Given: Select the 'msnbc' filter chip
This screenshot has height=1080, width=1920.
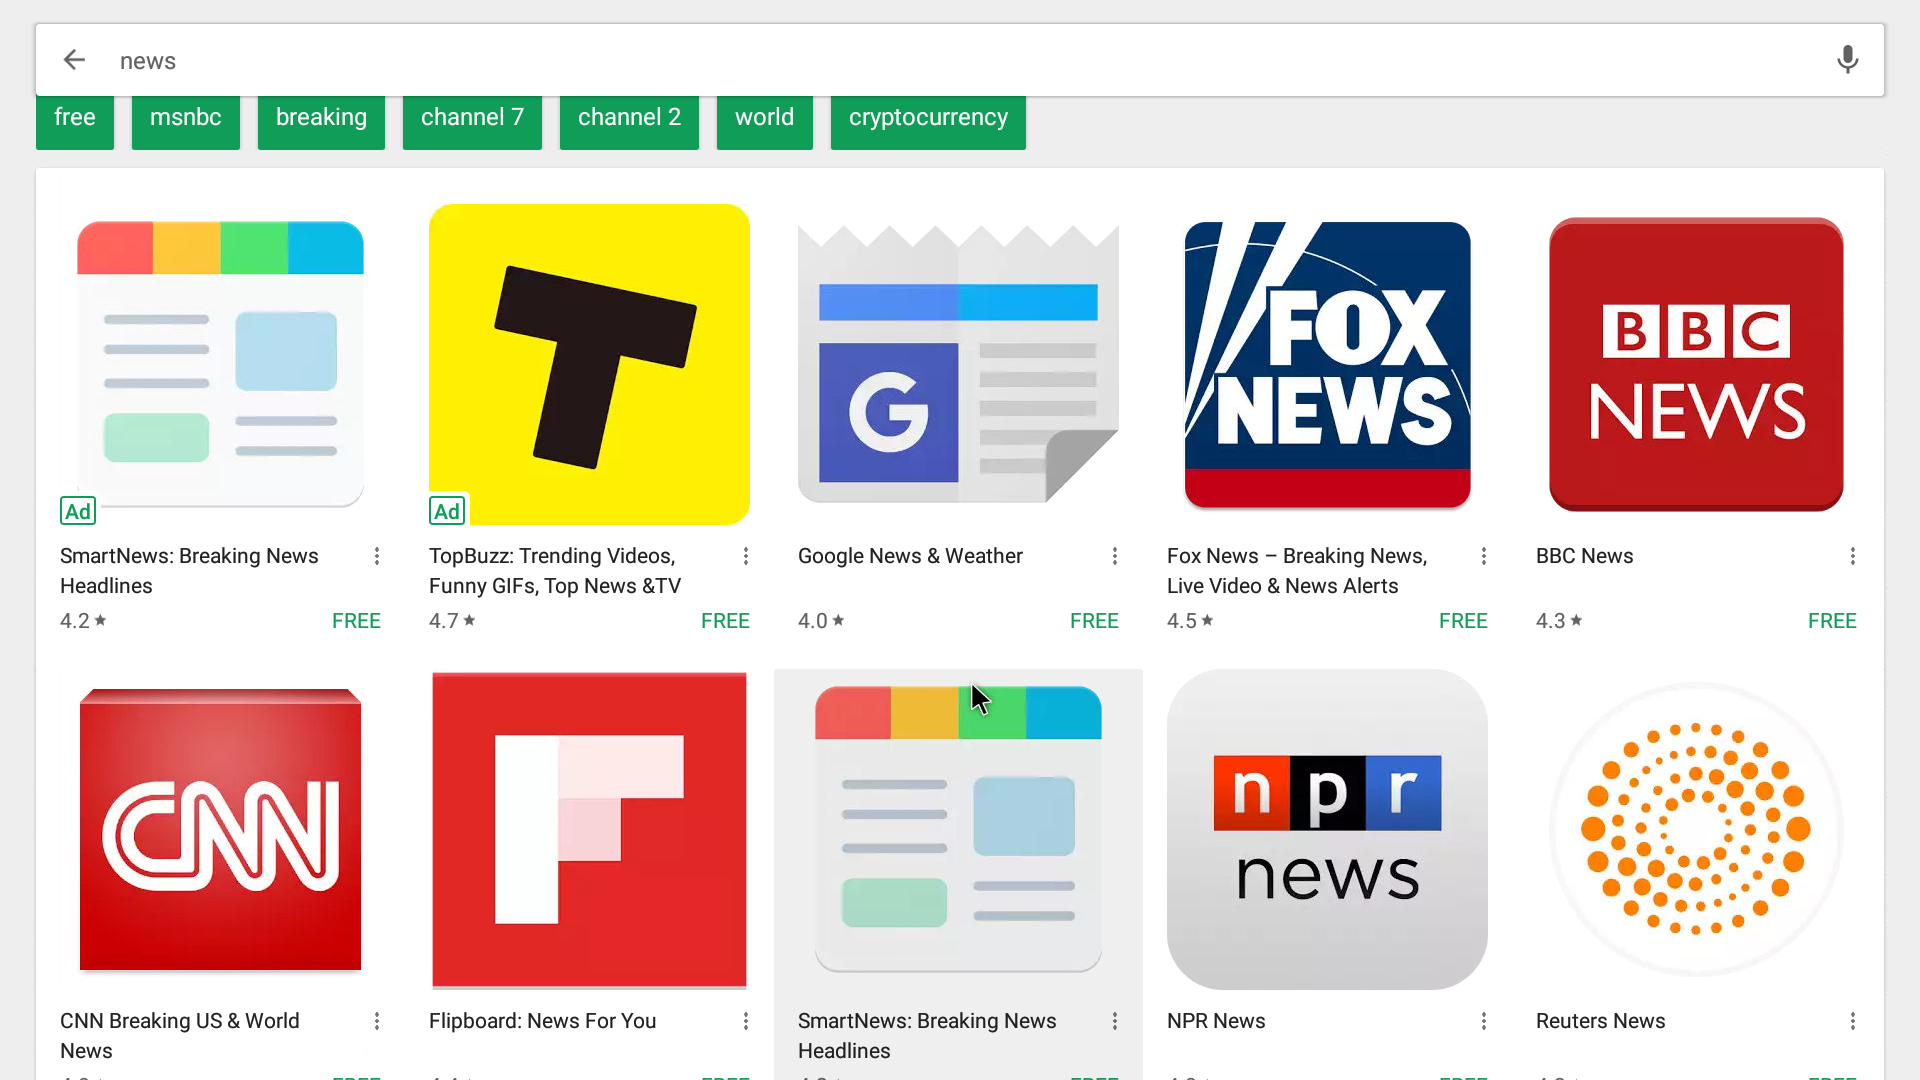Looking at the screenshot, I should (x=186, y=120).
